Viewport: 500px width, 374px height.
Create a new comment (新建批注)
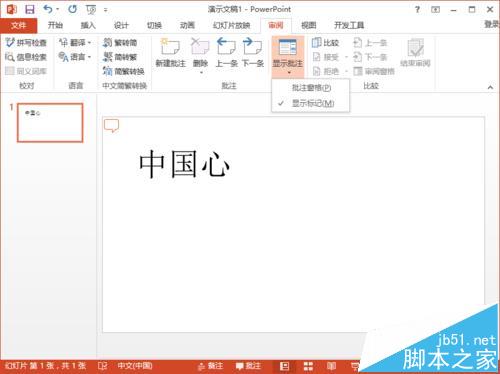[170, 53]
